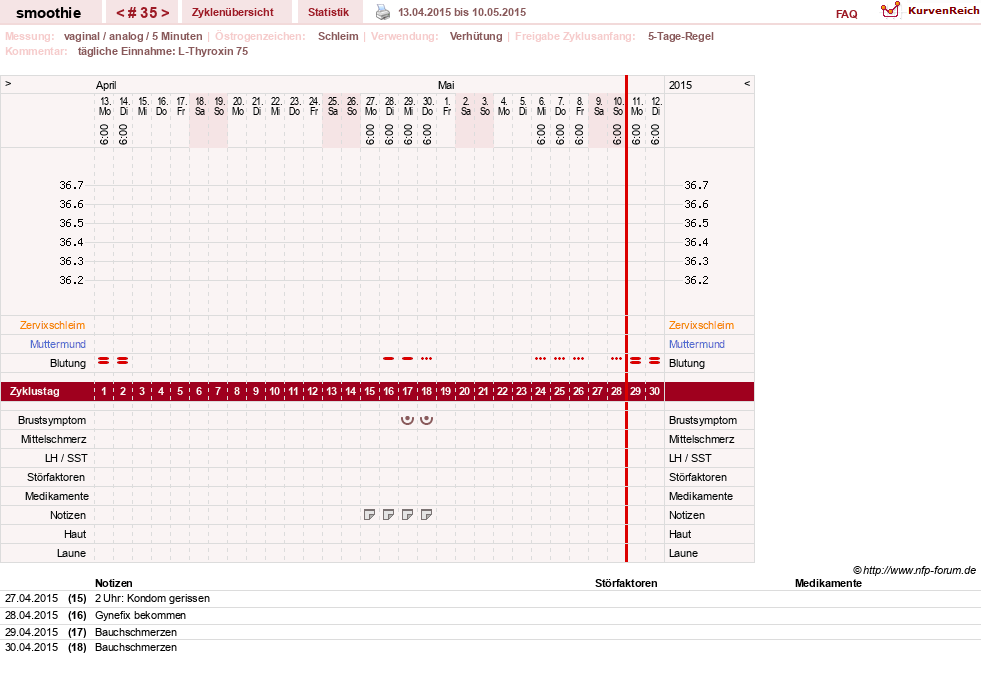
Task: Click the printer icon
Action: pos(383,12)
